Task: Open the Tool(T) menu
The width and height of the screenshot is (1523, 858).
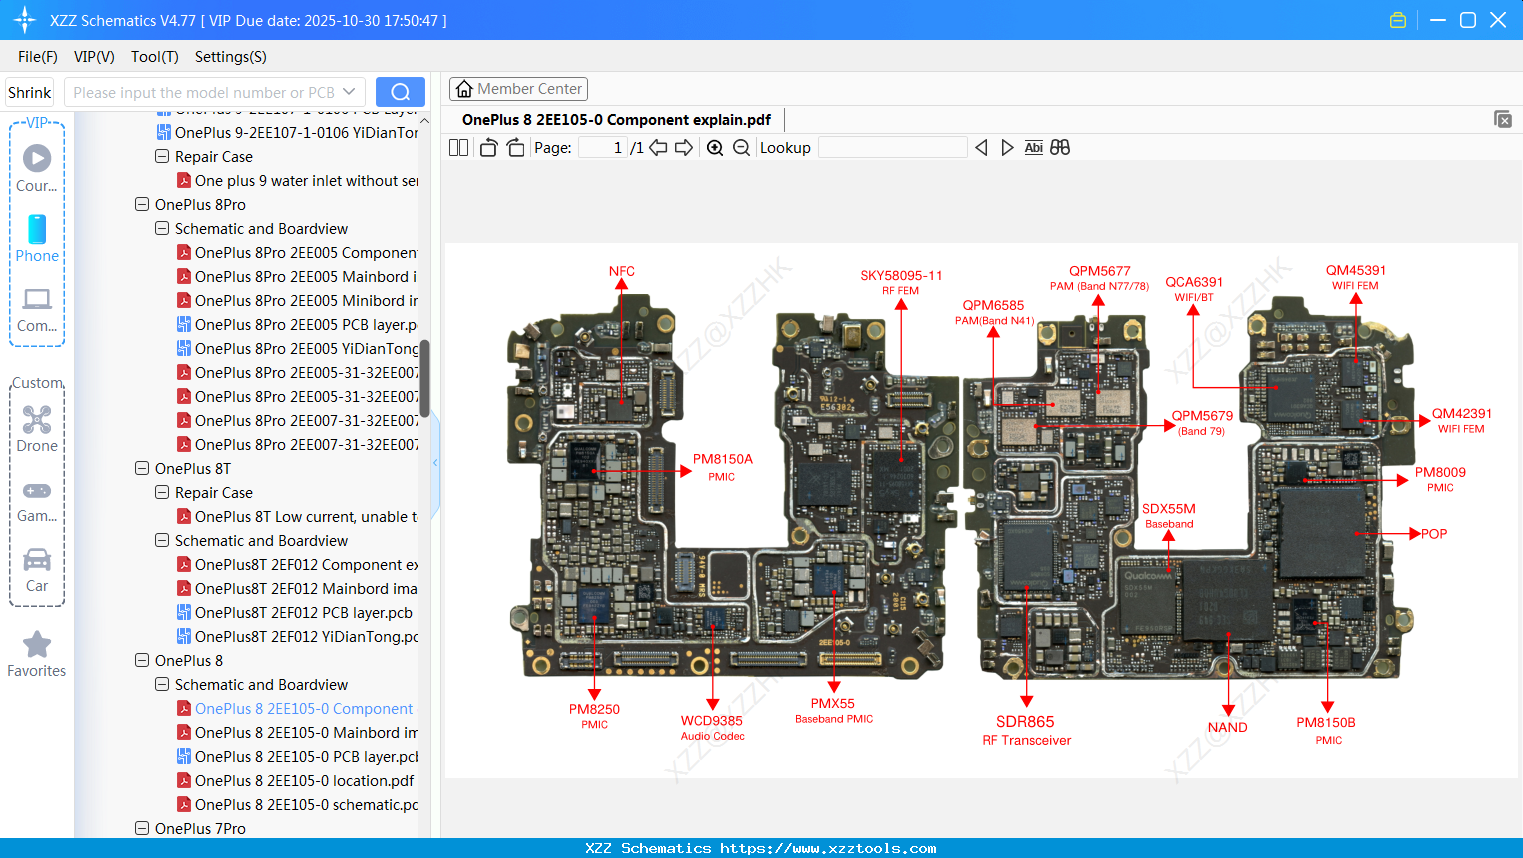Action: 154,57
